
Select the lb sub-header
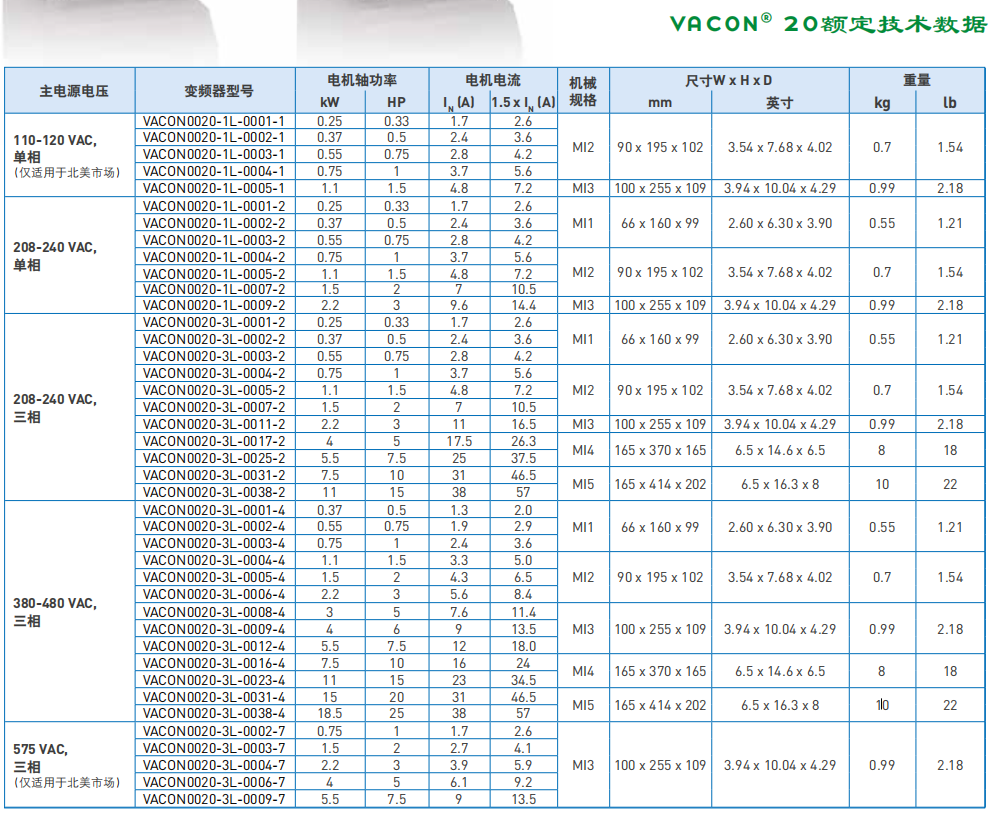950,102
